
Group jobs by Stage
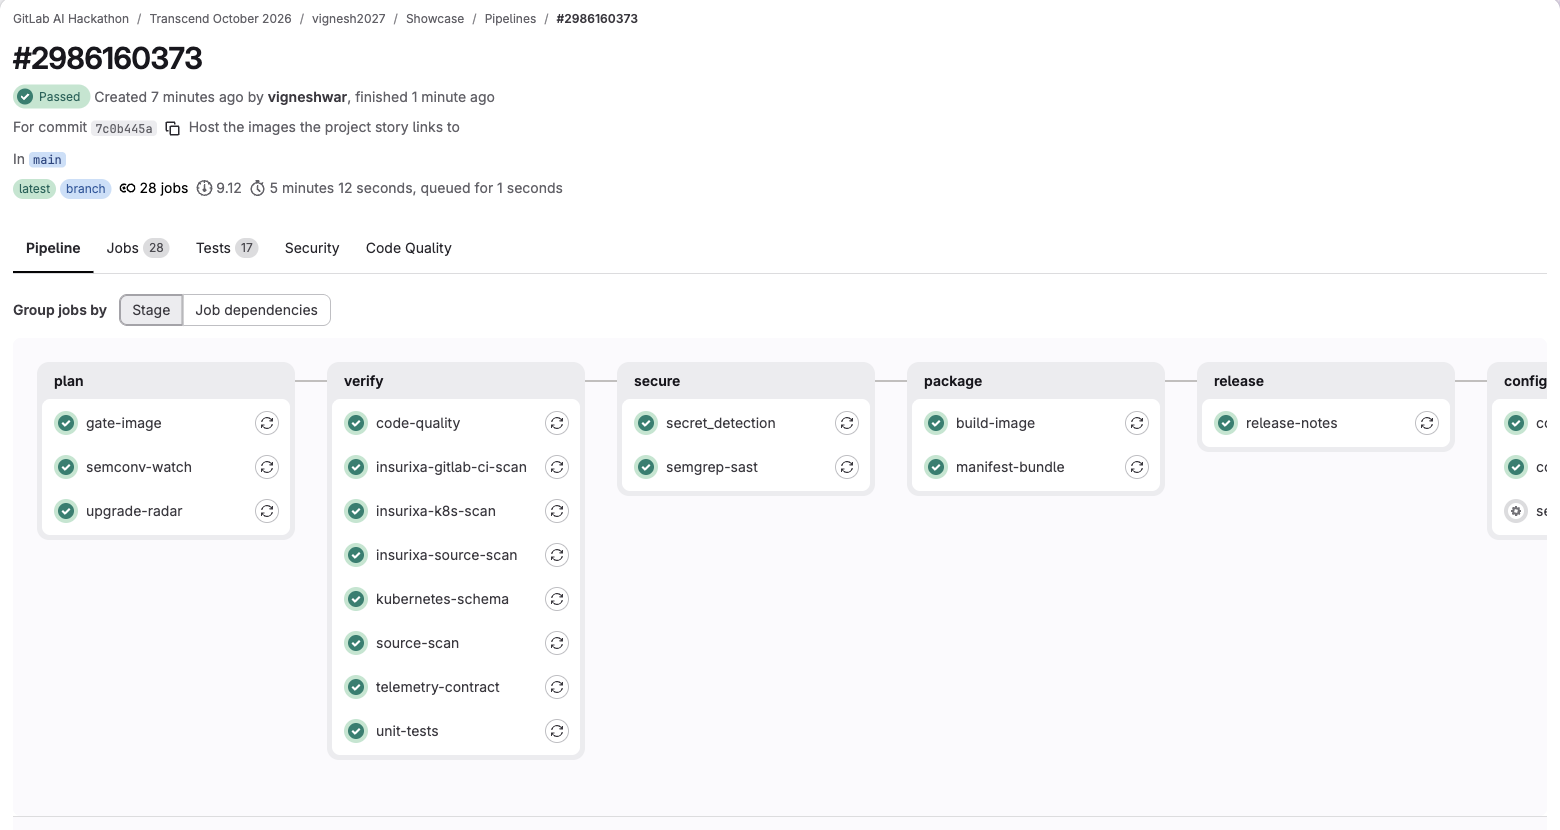point(151,310)
